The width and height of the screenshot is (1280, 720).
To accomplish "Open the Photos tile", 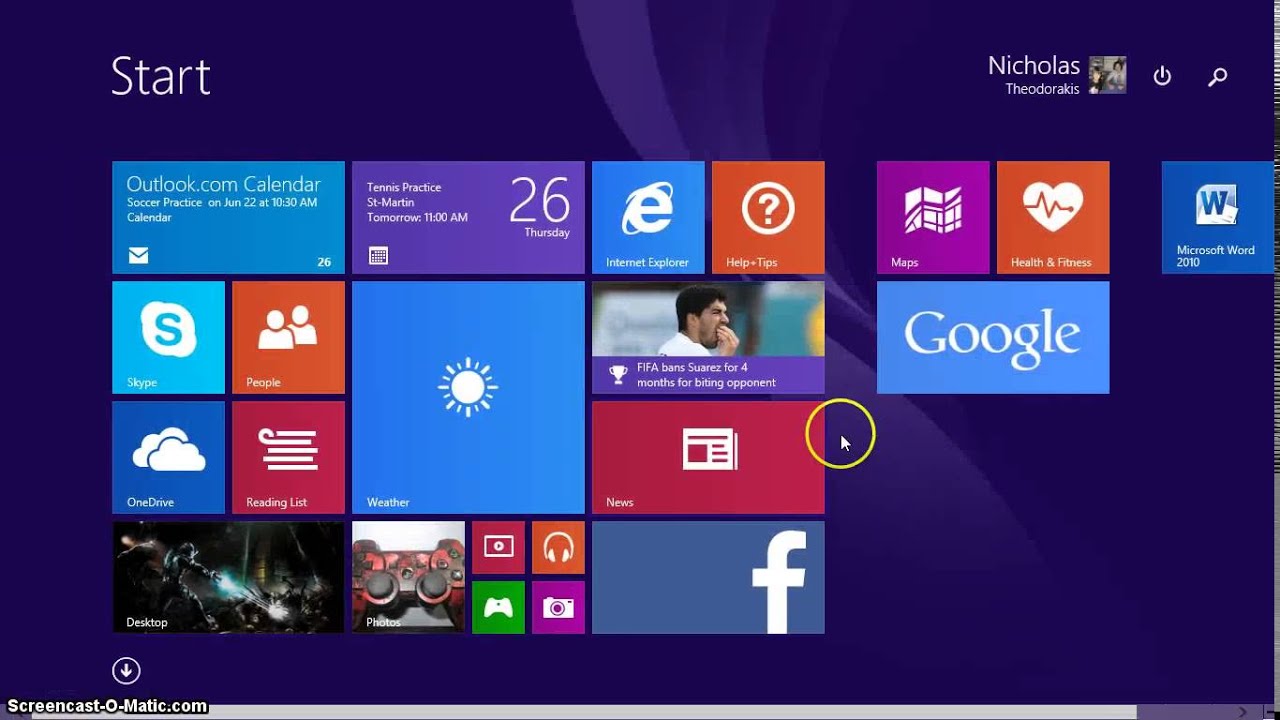I will tap(408, 577).
